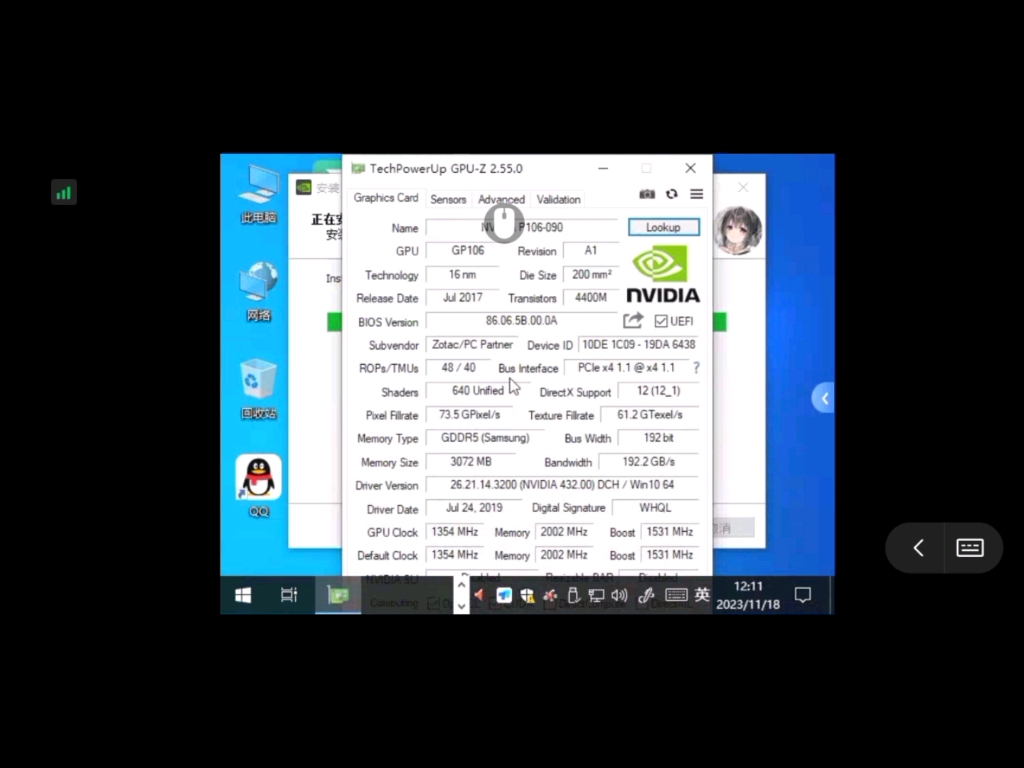Open the GPU-Z hamburger menu
This screenshot has height=768, width=1024.
pyautogui.click(x=696, y=194)
